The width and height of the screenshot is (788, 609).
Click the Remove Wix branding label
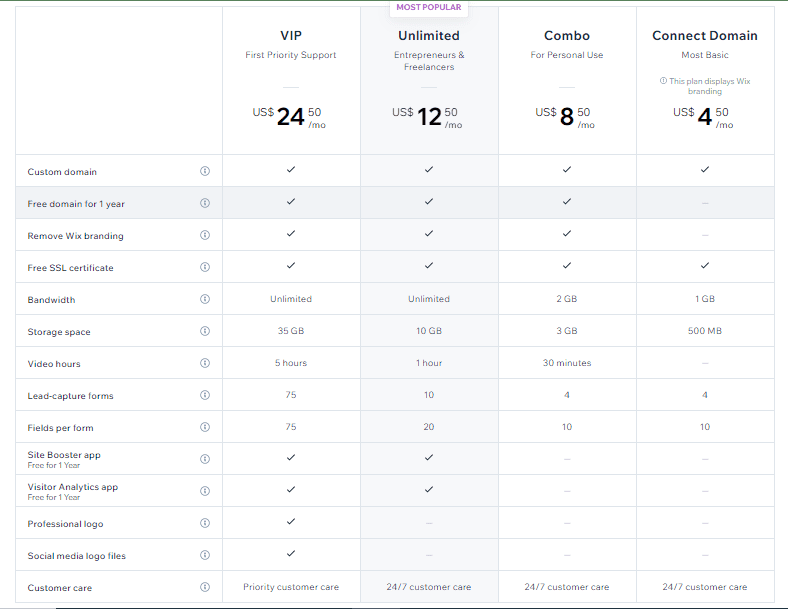click(x=75, y=236)
